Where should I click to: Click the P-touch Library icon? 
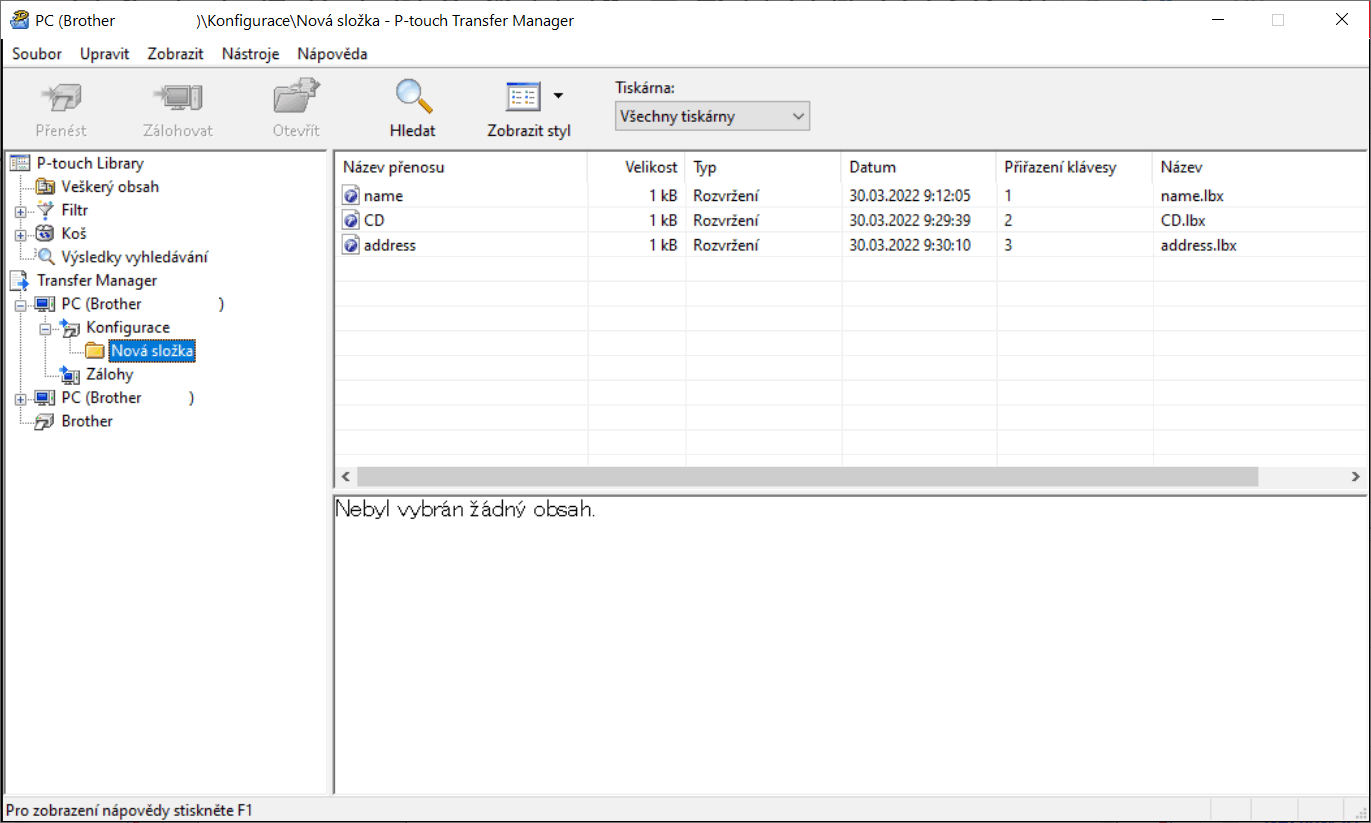coord(20,163)
